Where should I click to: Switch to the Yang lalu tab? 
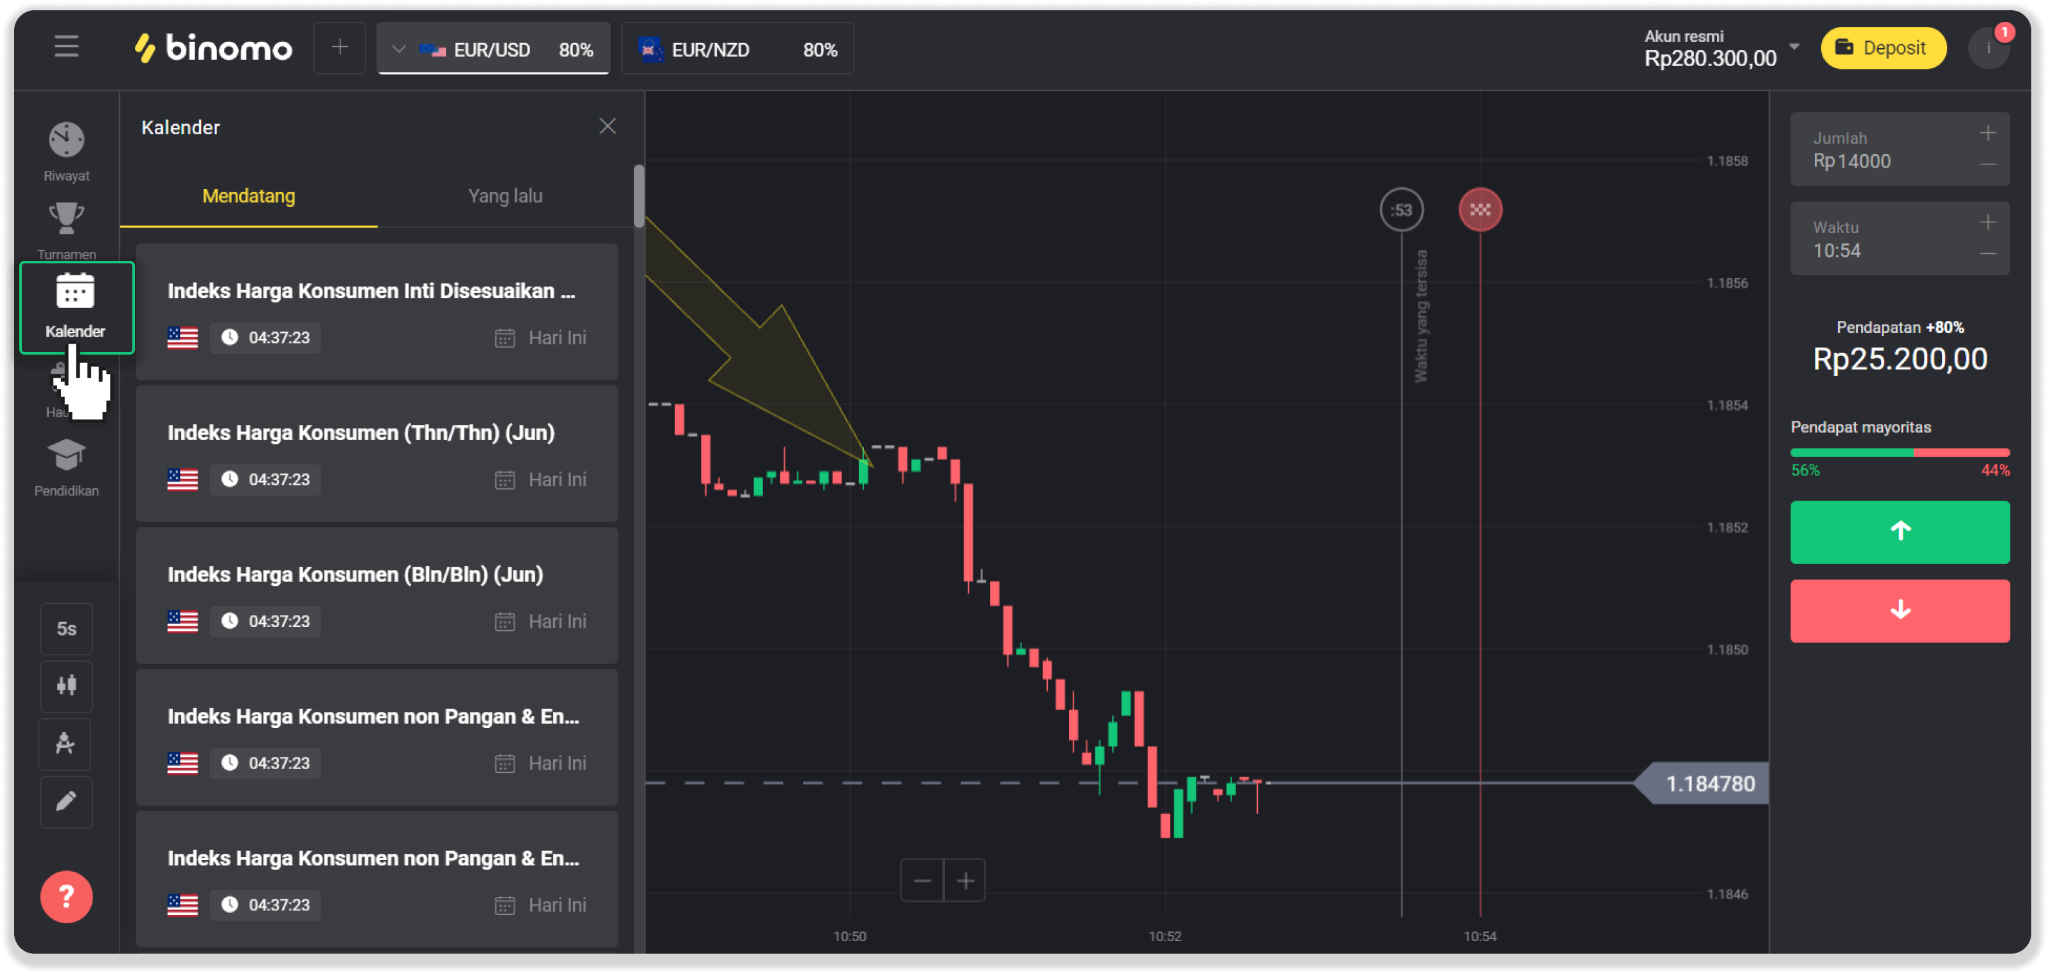tap(505, 196)
